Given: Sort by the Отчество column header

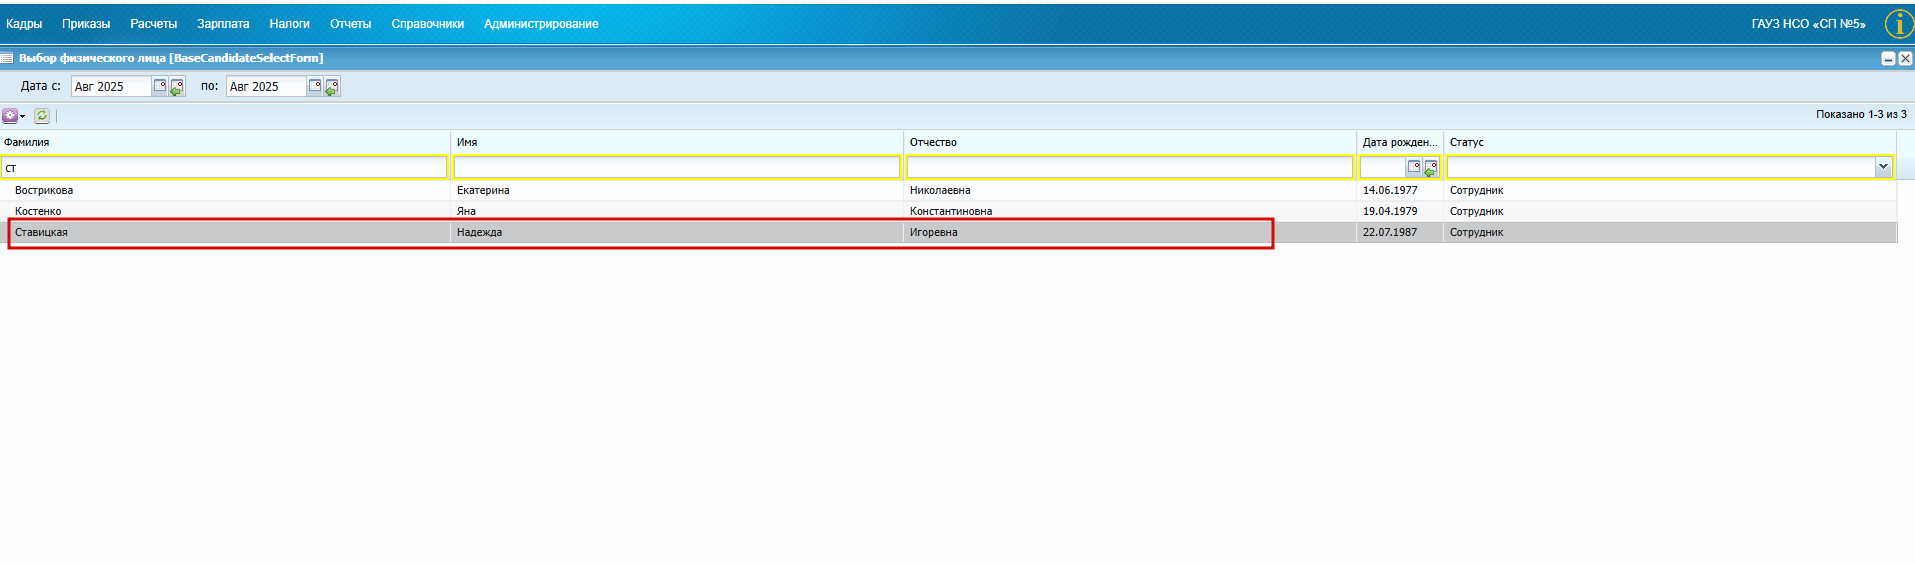Looking at the screenshot, I should (1130, 142).
